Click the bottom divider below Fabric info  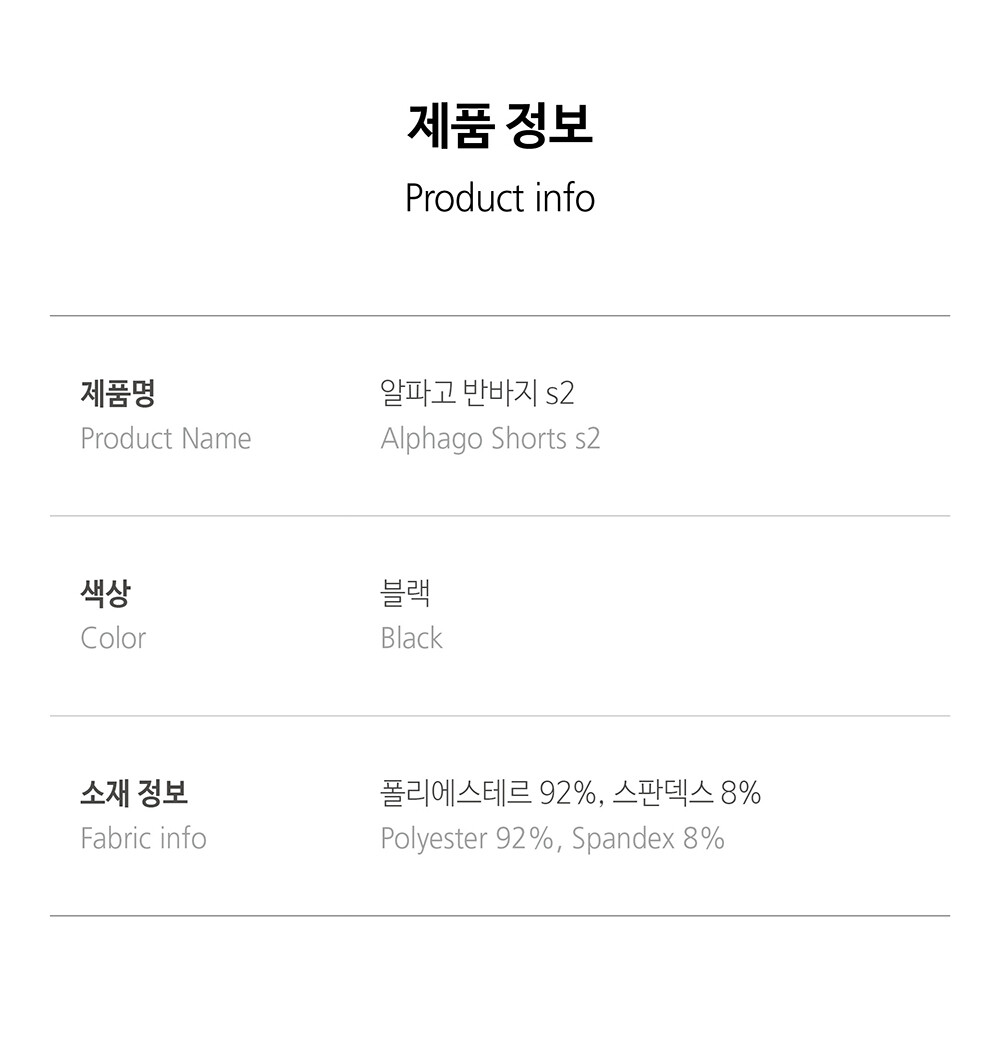click(x=500, y=915)
